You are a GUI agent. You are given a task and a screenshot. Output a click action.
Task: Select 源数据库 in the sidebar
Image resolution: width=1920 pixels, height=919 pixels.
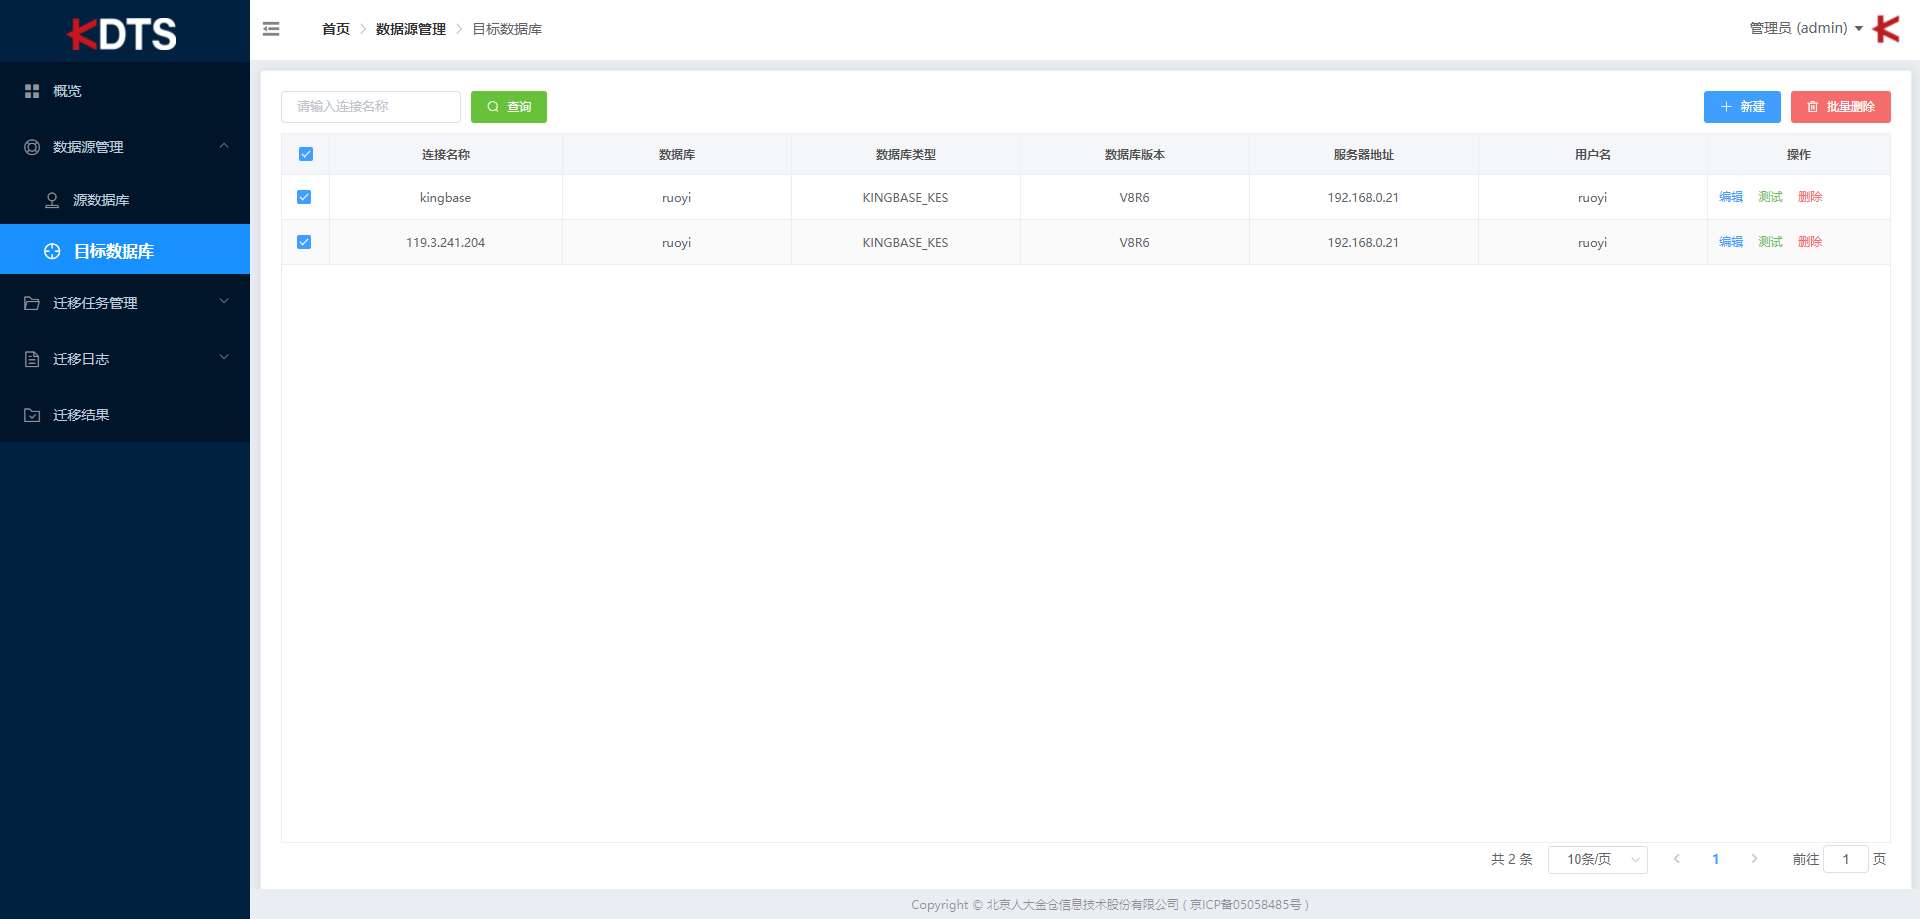pos(125,200)
